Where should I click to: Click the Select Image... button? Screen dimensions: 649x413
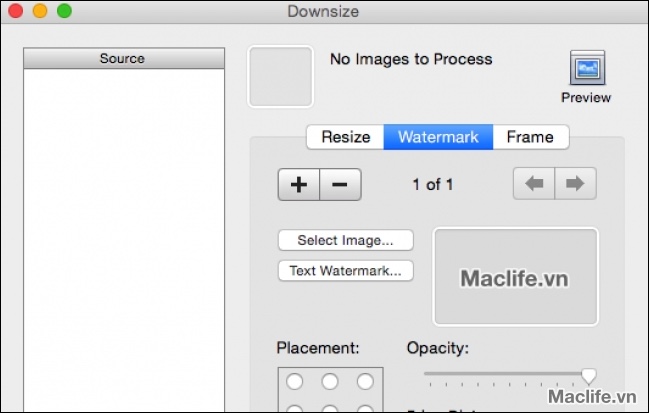click(345, 240)
